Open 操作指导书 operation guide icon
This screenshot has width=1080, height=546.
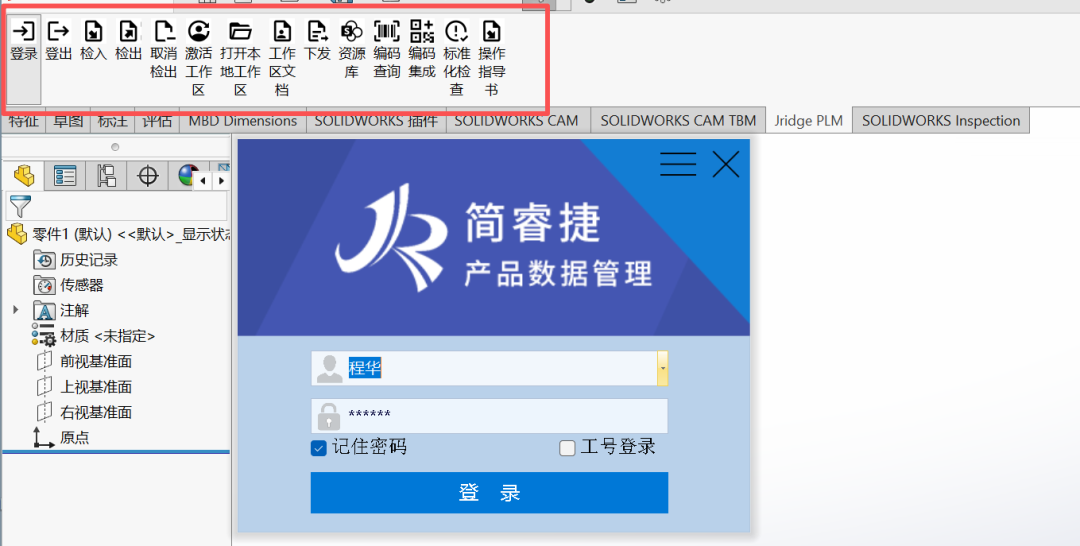click(491, 32)
